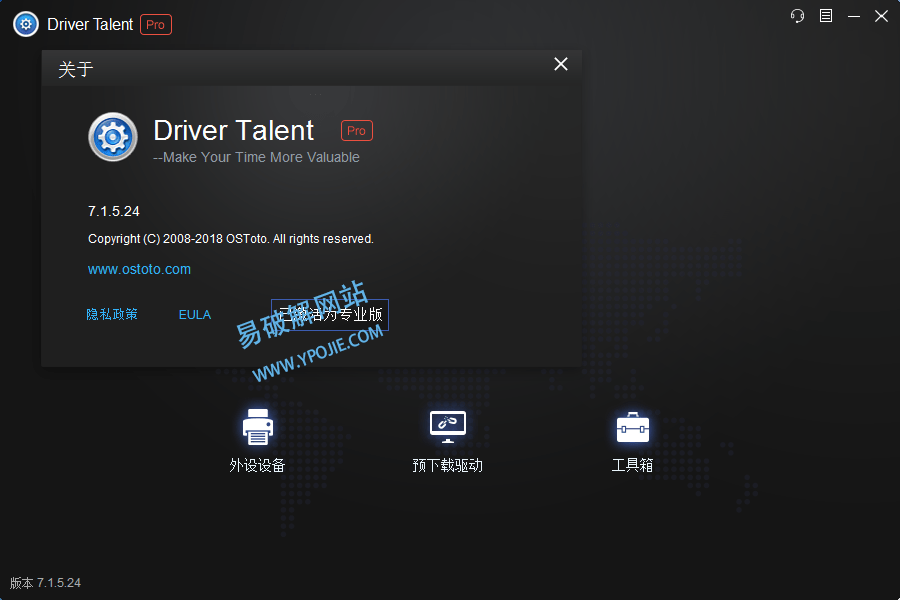Click the Pro badge in main title bar

156,25
